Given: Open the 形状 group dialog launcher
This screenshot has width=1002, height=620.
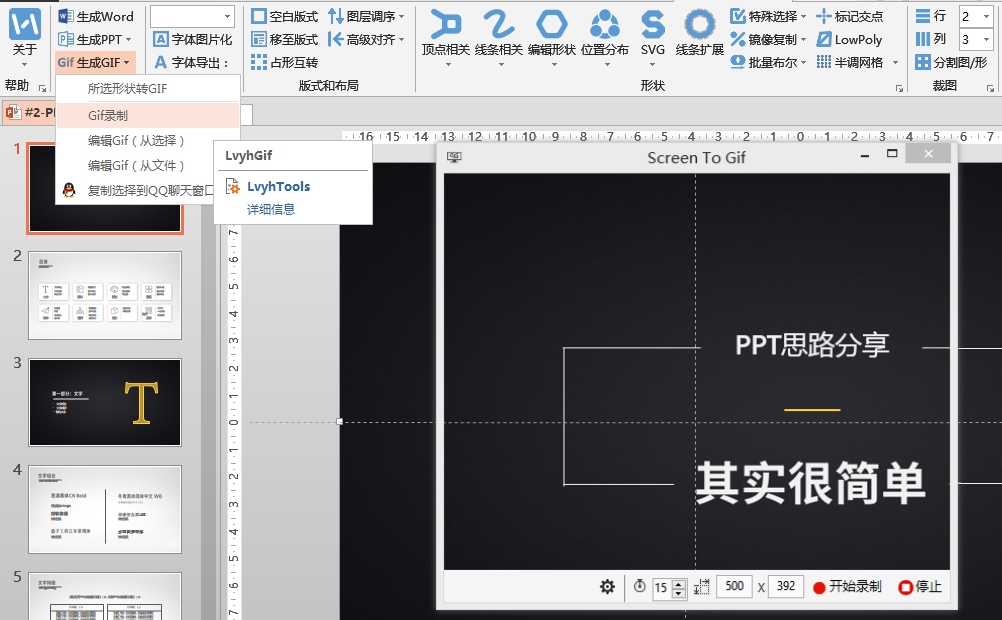Looking at the screenshot, I should click(x=899, y=88).
